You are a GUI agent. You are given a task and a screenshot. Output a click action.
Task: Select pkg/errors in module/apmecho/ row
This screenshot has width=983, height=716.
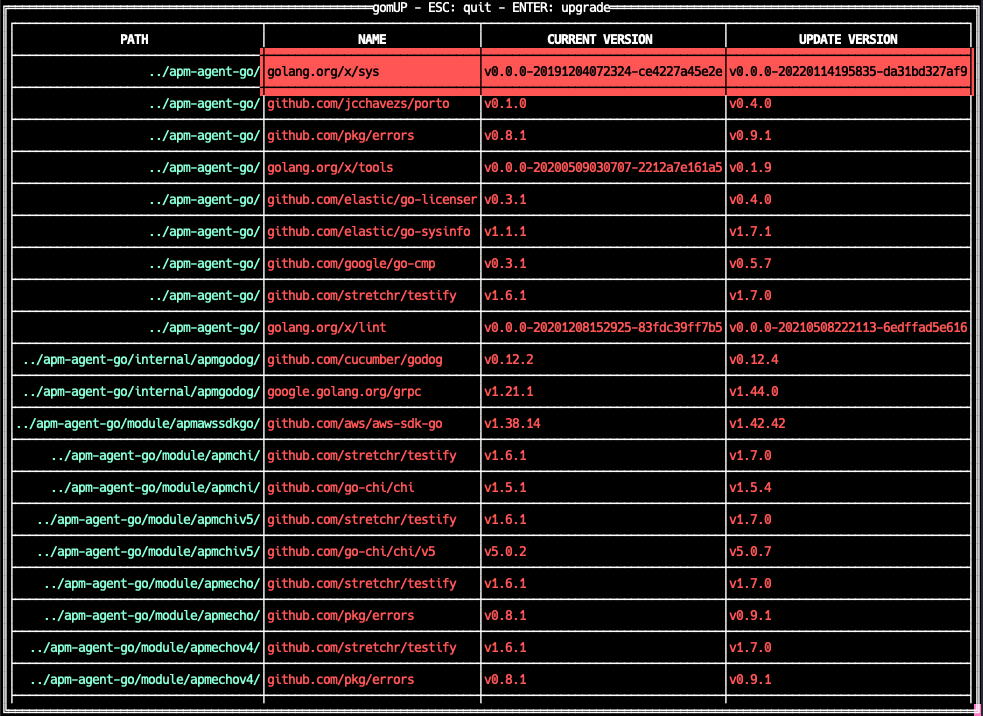click(340, 615)
